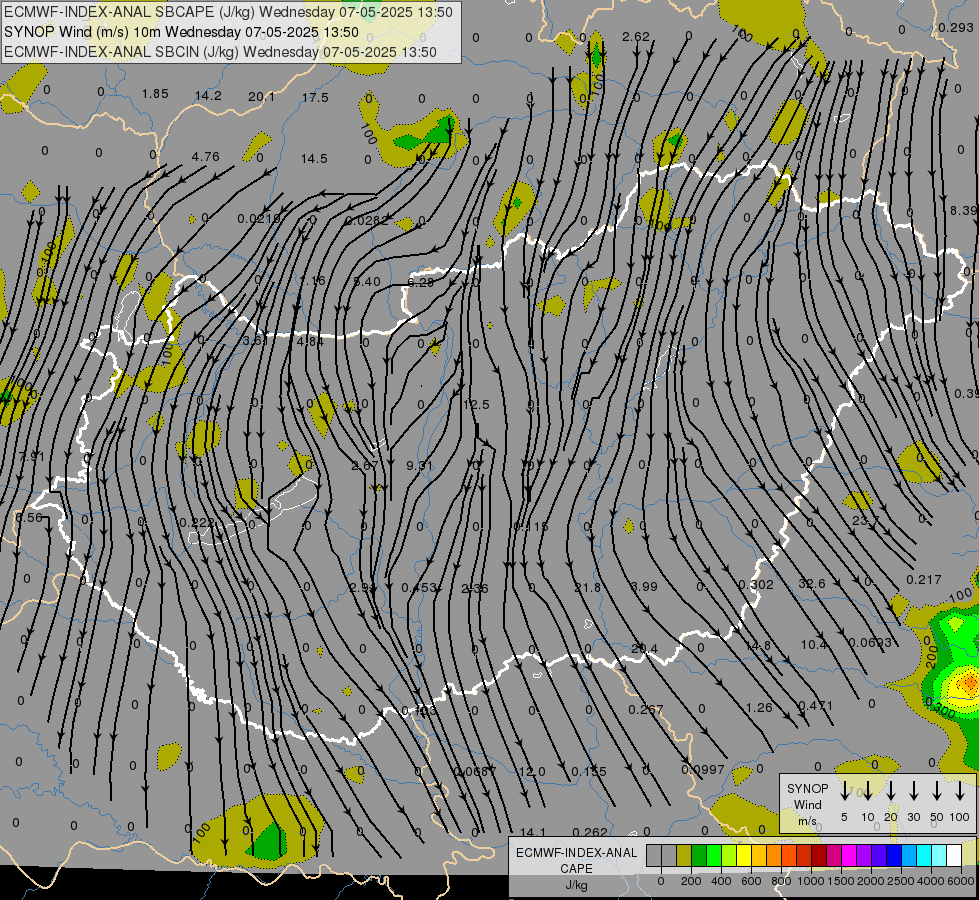Click the 20 m/s wind arrow in legend
Screen dimensions: 979x900
click(890, 791)
